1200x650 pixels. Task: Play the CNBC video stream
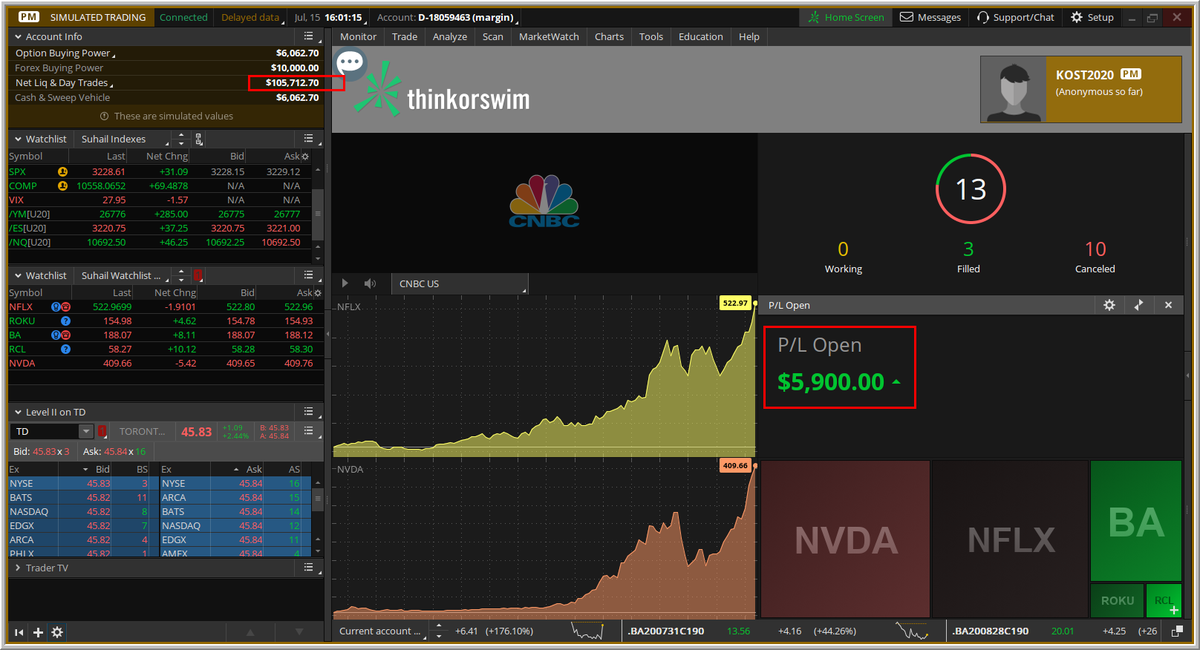point(345,284)
